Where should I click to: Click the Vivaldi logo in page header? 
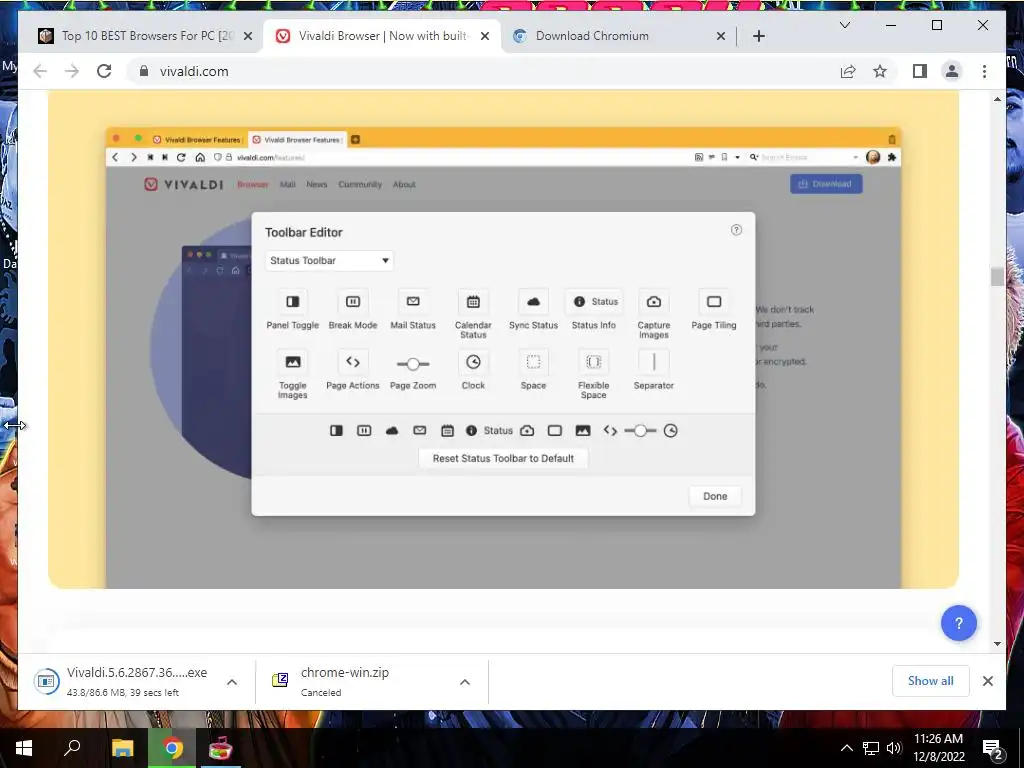pyautogui.click(x=184, y=184)
